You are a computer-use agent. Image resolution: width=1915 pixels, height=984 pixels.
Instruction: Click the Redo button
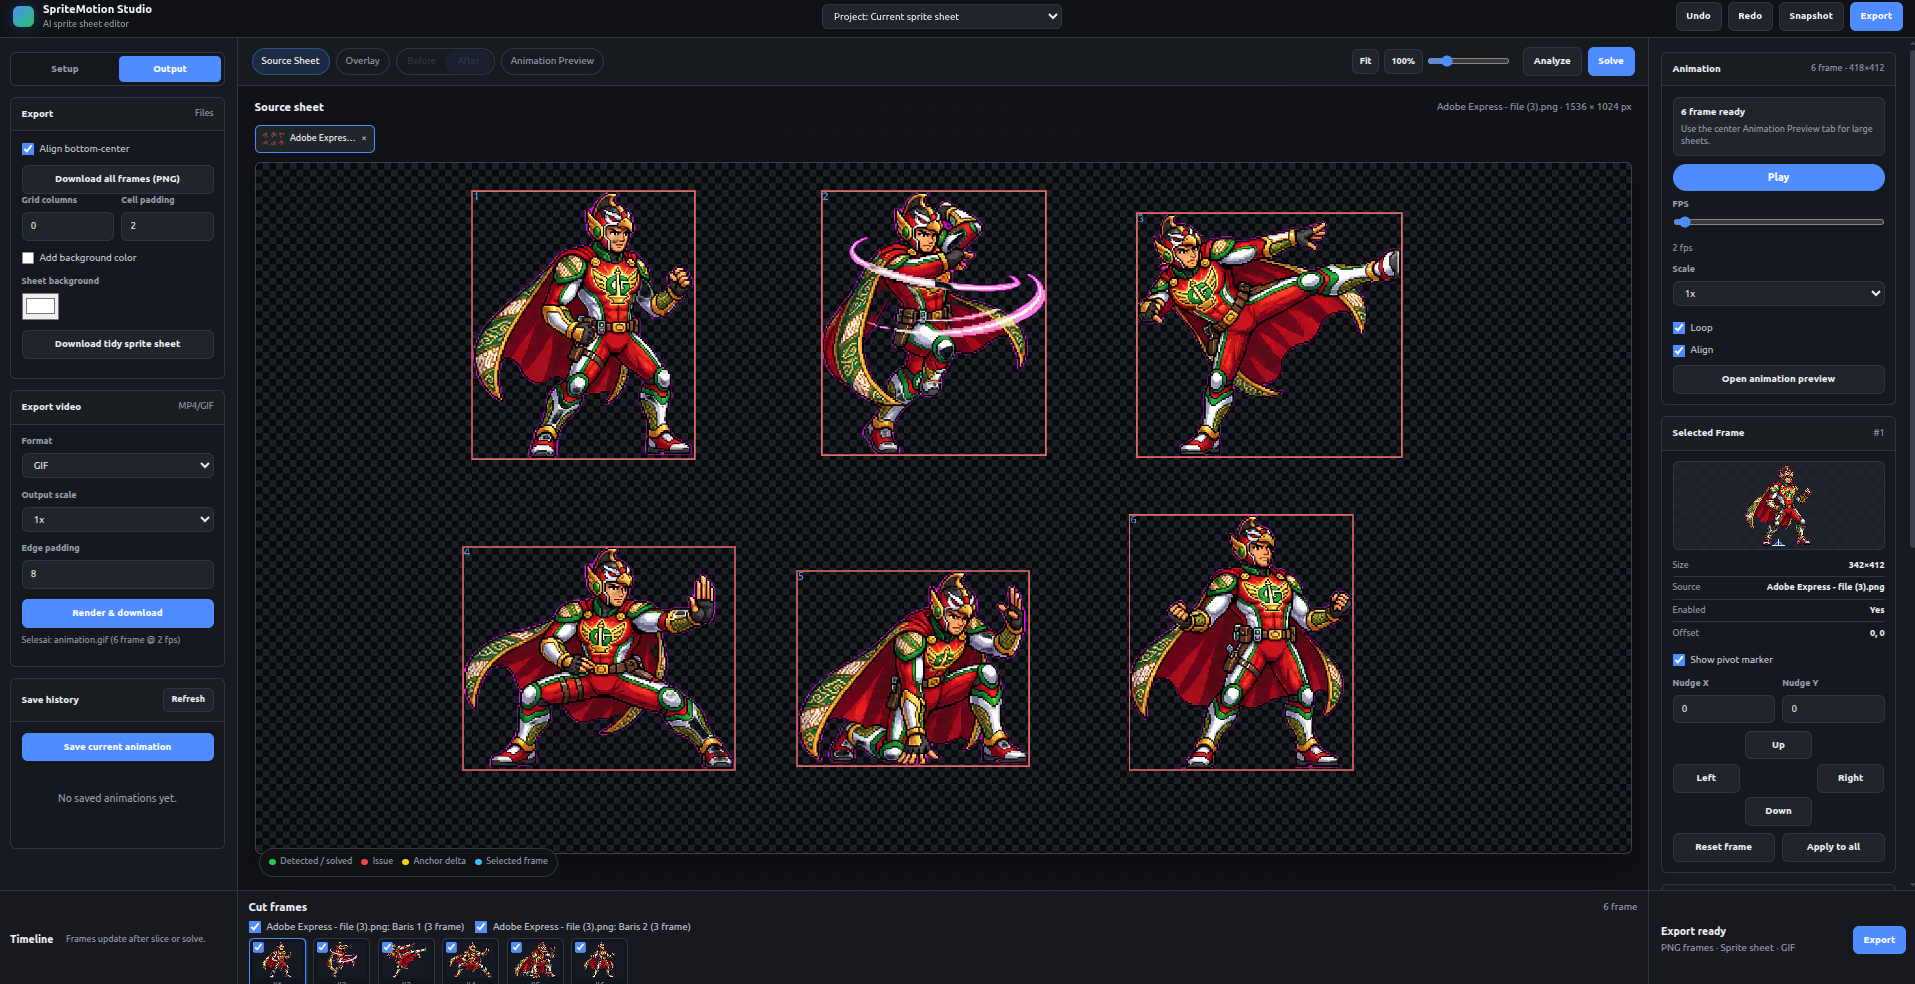[1750, 16]
